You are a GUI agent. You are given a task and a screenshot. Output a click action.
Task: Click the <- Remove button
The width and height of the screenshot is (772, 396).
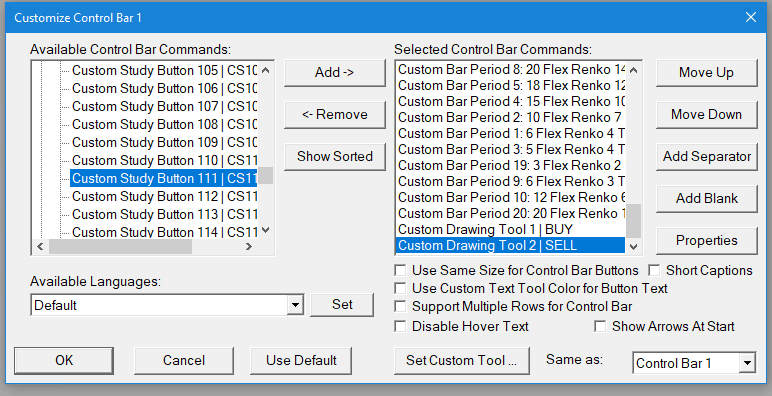pyautogui.click(x=335, y=115)
